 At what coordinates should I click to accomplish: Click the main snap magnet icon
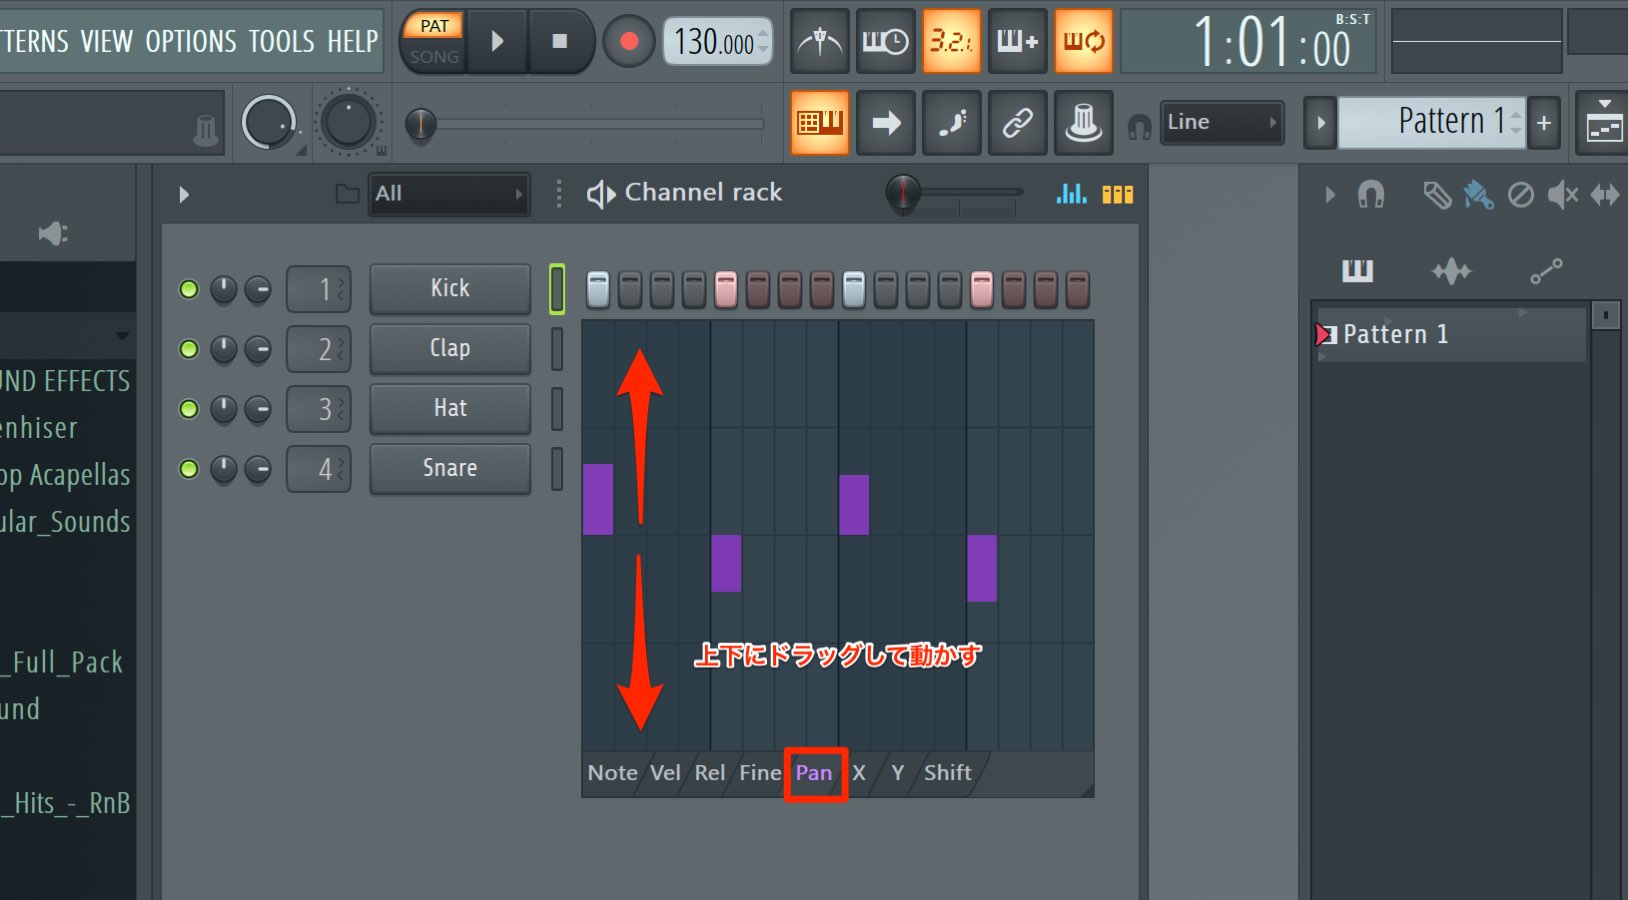tap(1139, 126)
